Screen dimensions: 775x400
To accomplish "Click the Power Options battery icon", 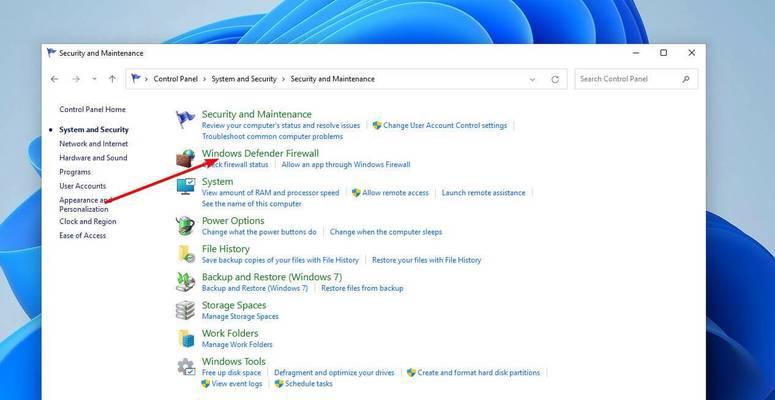I will 185,225.
